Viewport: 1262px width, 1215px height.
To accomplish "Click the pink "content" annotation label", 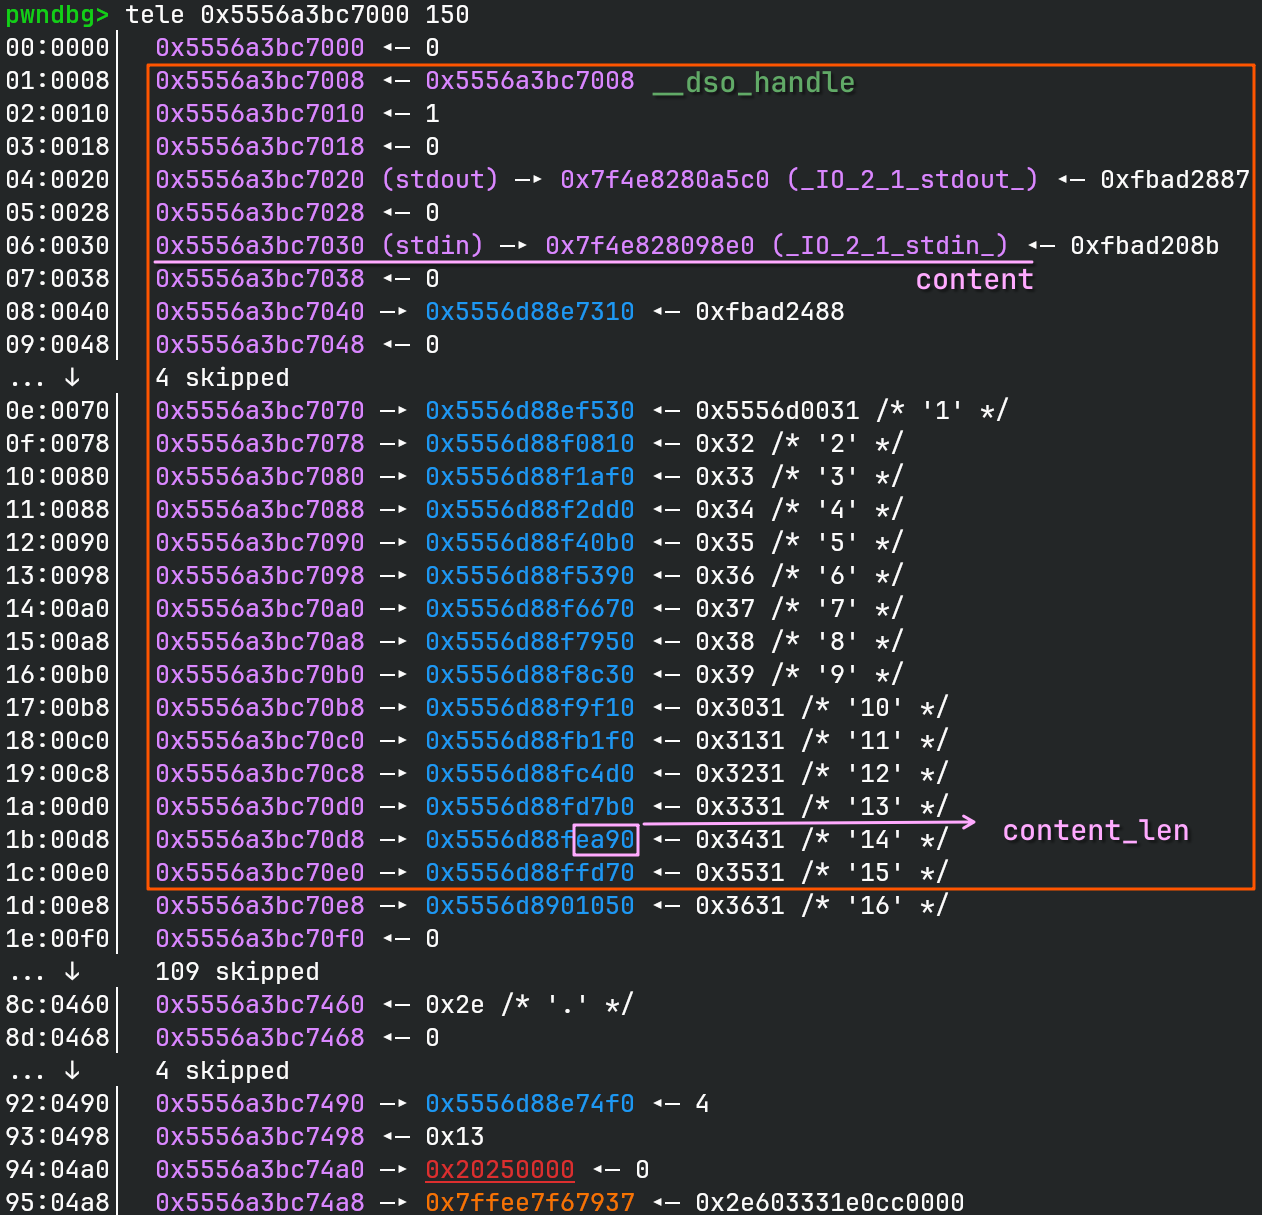I will [974, 280].
